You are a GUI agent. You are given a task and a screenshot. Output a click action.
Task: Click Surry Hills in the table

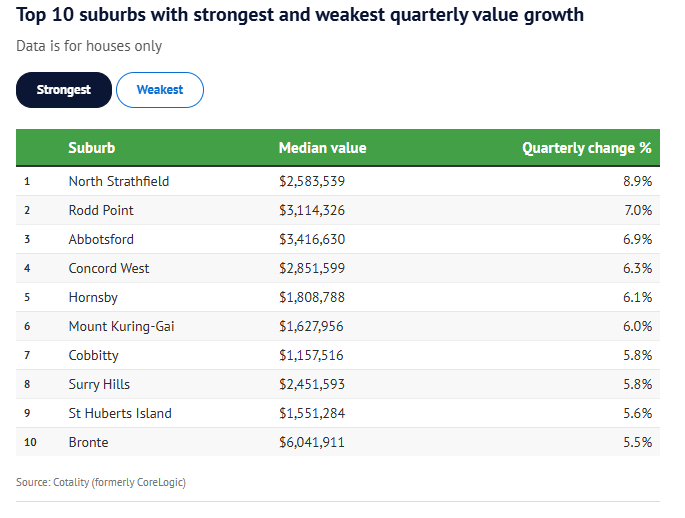click(99, 384)
